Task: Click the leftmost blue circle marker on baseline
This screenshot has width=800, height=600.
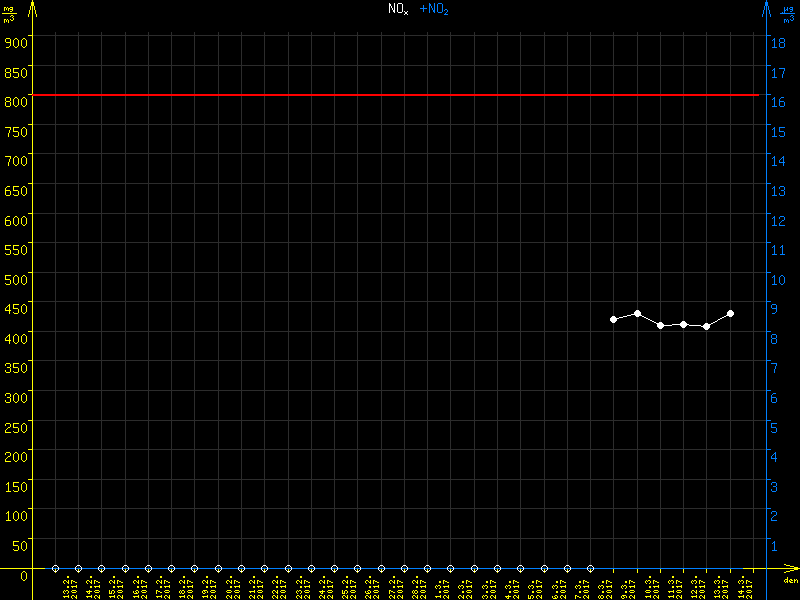Action: click(55, 568)
